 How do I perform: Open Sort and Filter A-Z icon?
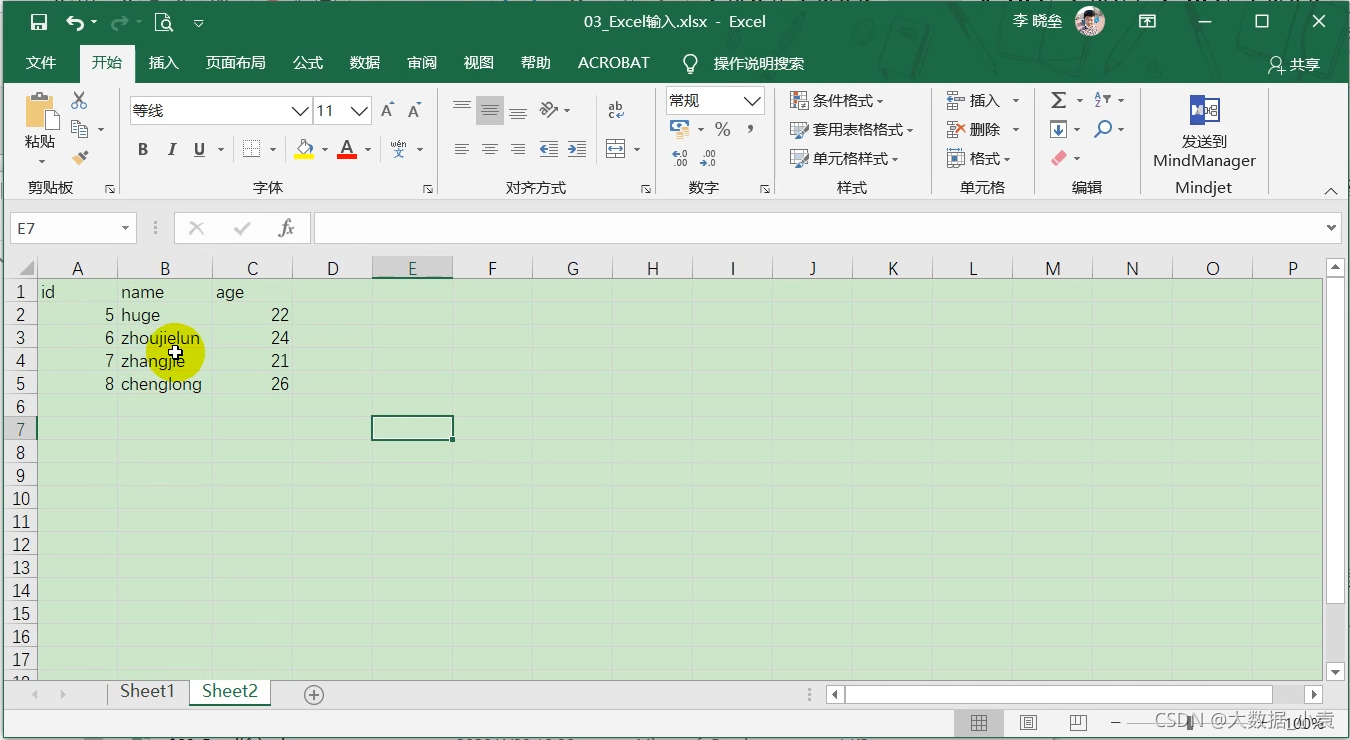point(1102,100)
